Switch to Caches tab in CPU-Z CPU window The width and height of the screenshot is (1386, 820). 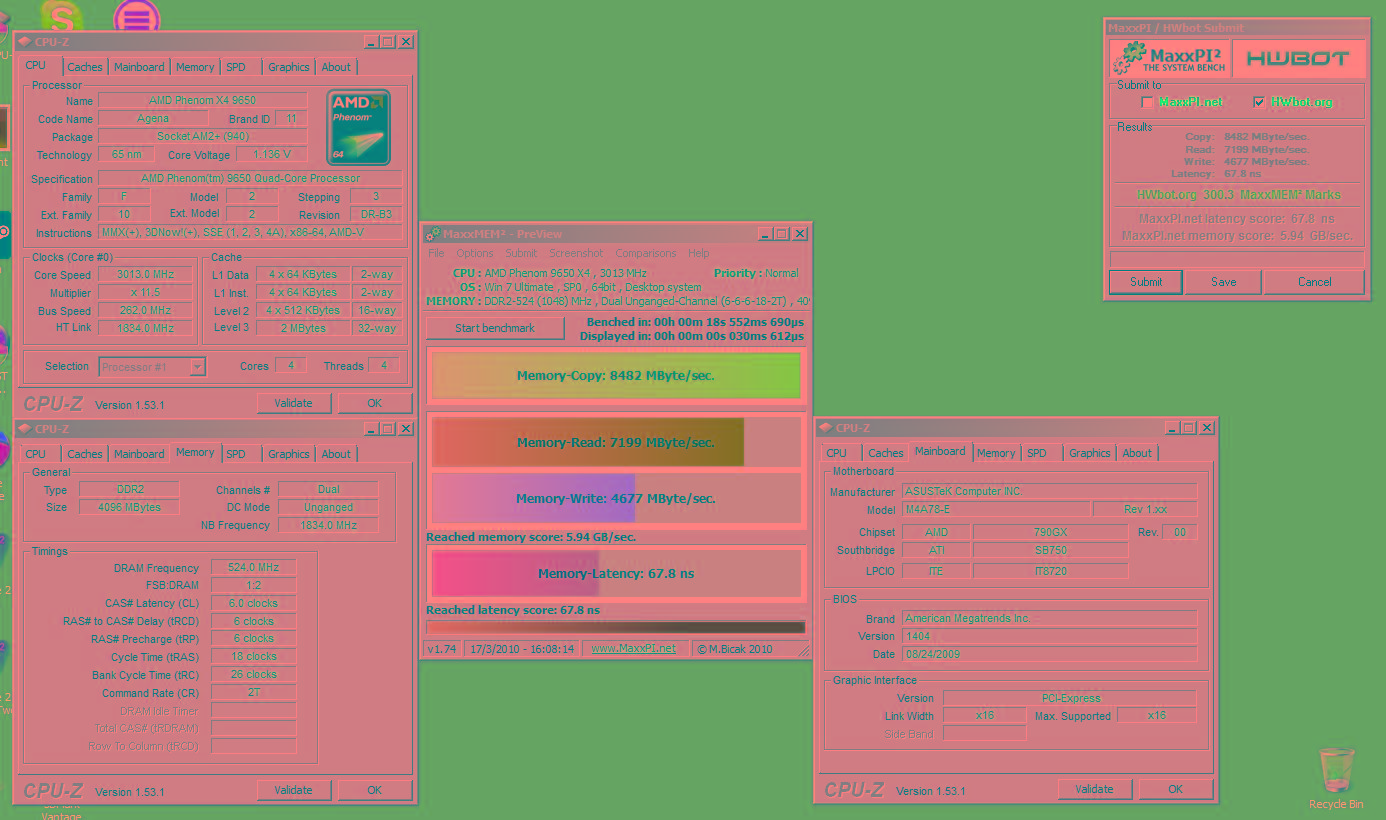(x=84, y=67)
